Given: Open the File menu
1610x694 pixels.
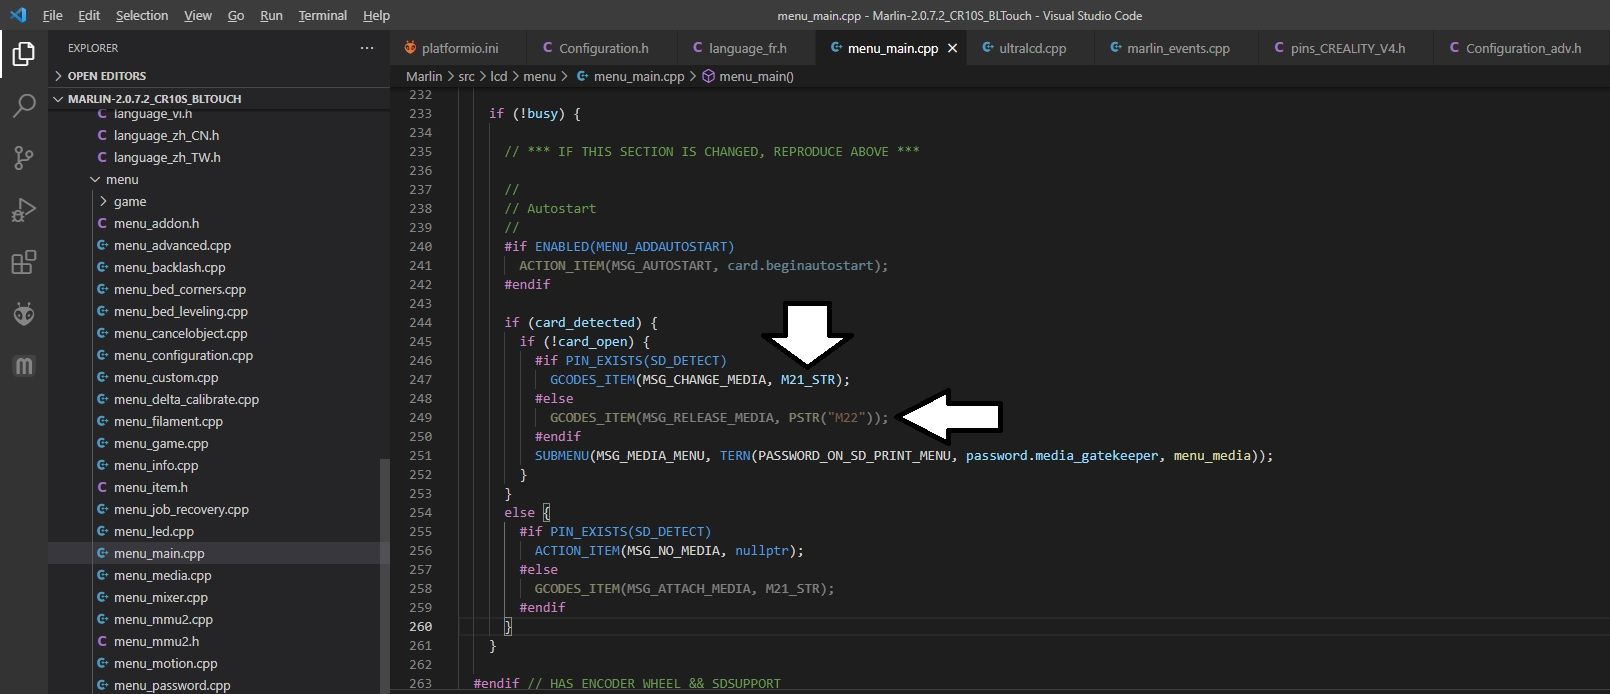Looking at the screenshot, I should [x=52, y=15].
